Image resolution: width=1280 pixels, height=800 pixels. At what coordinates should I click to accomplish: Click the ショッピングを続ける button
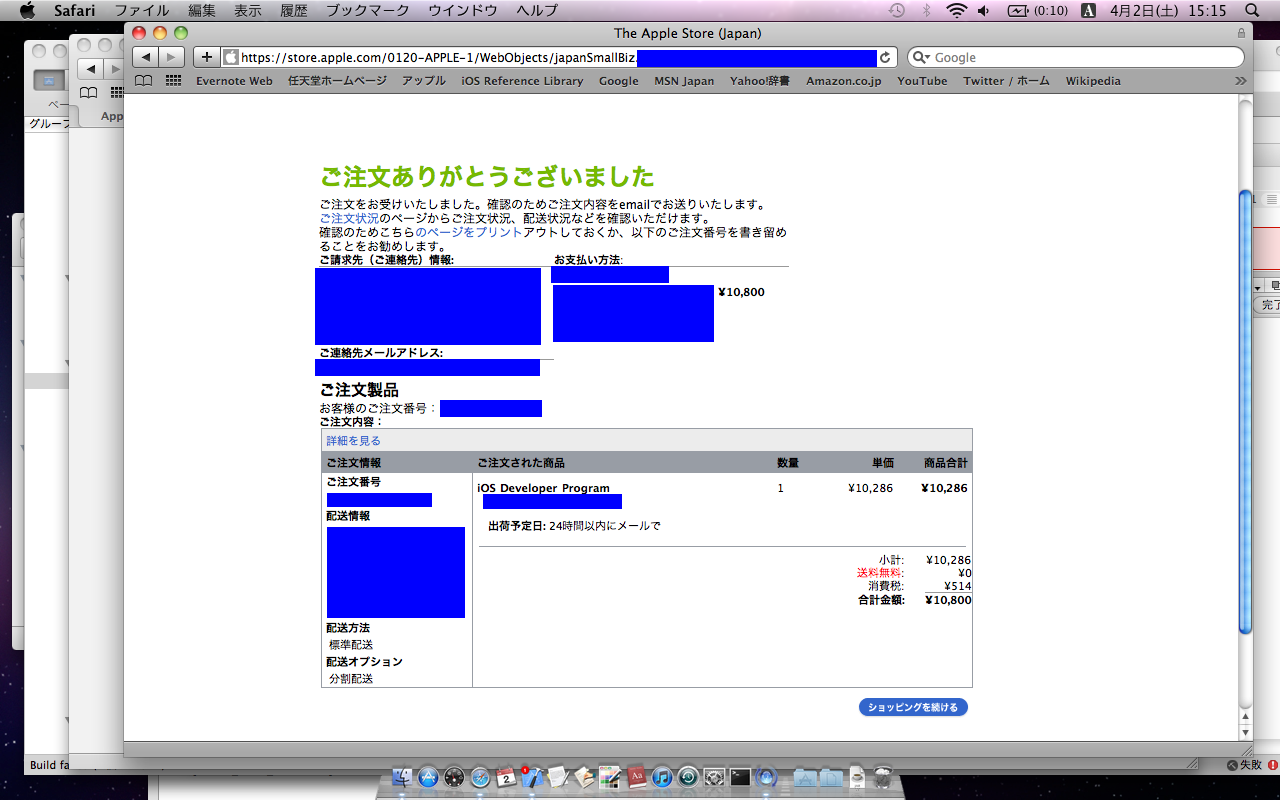coord(913,707)
